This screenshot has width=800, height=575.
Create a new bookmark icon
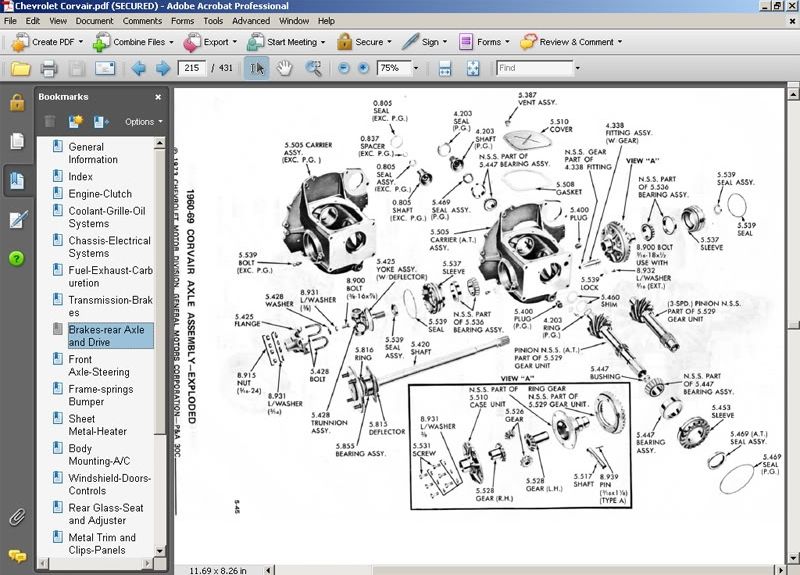(76, 121)
